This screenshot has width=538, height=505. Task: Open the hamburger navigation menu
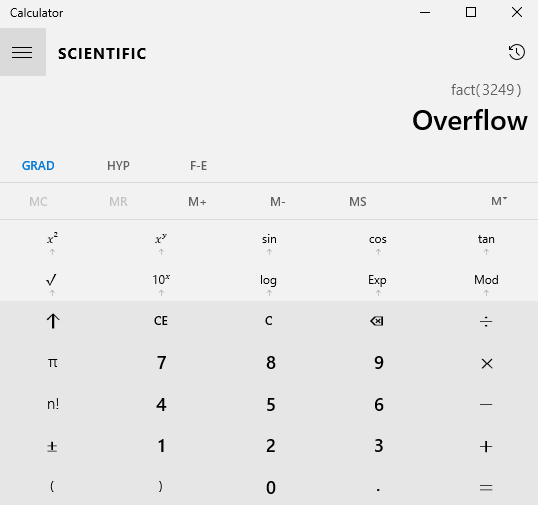pos(23,52)
